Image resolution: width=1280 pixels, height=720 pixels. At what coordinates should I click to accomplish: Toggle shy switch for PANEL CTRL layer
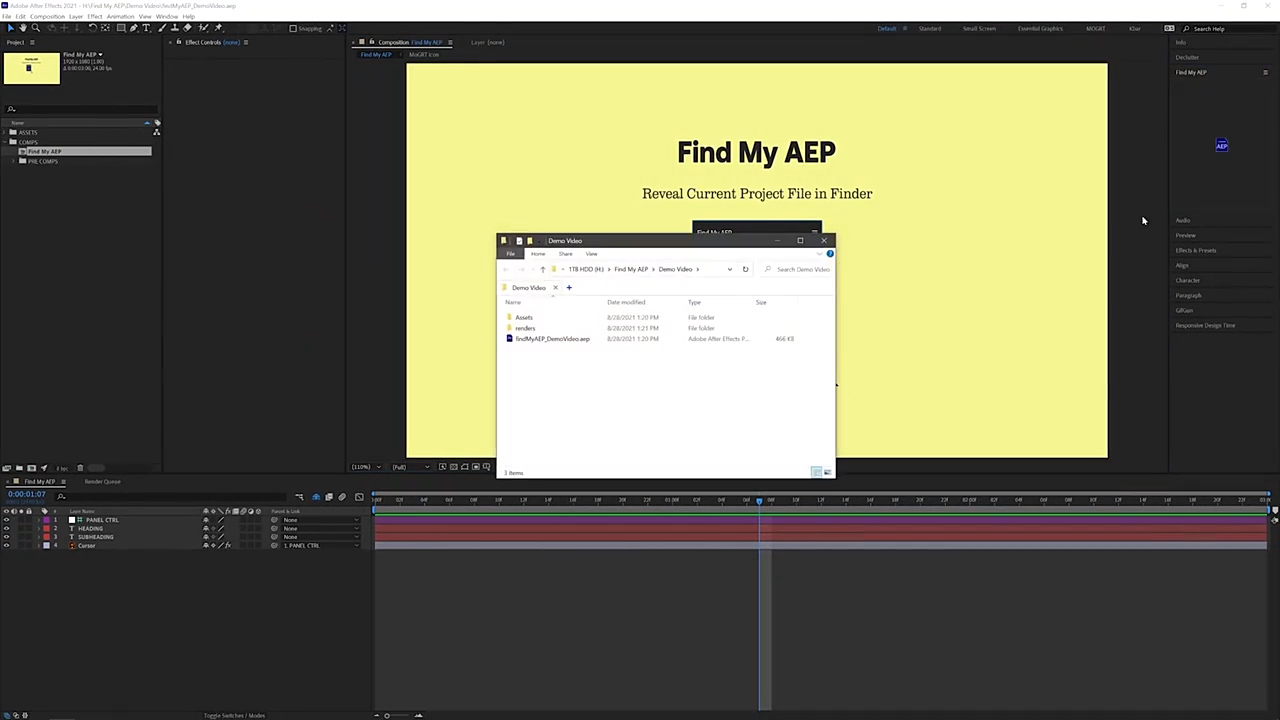tap(206, 520)
